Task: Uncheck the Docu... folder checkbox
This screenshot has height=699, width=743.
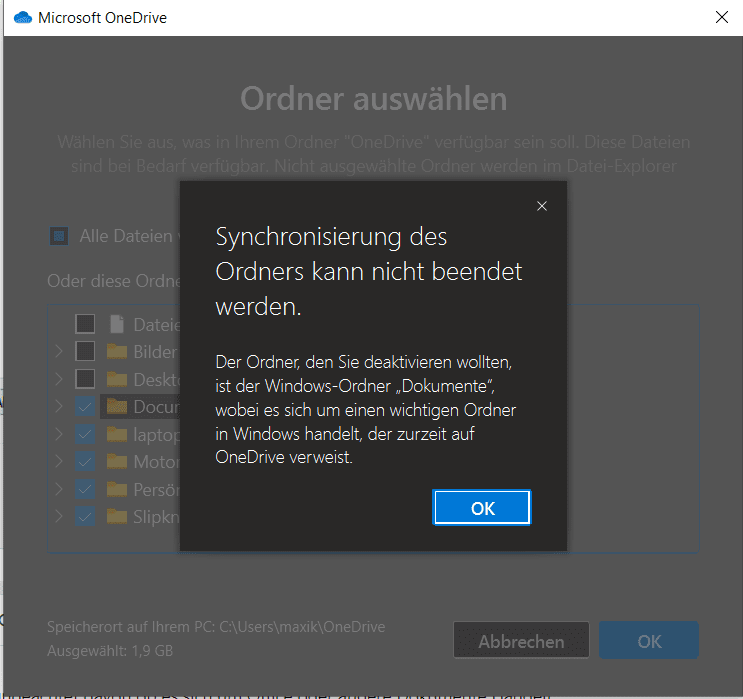Action: [85, 407]
